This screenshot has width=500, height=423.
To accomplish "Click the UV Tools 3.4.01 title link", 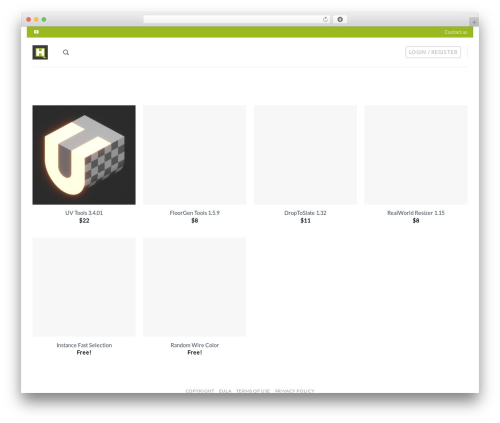I will pyautogui.click(x=84, y=213).
